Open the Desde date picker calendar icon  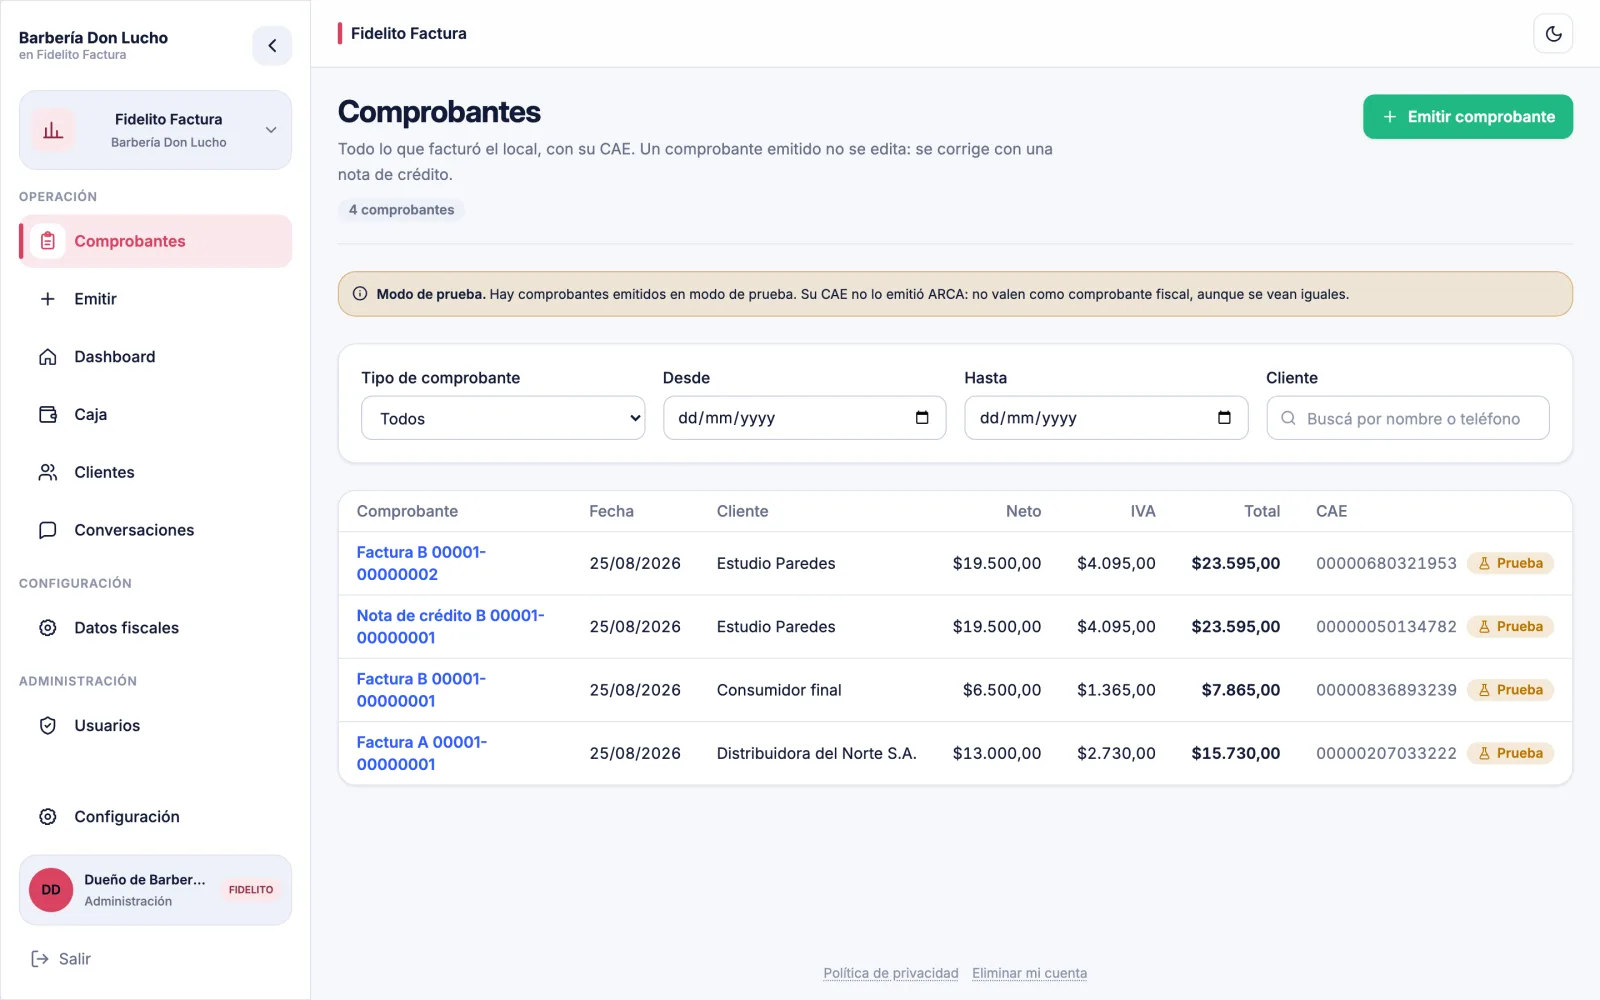[922, 418]
